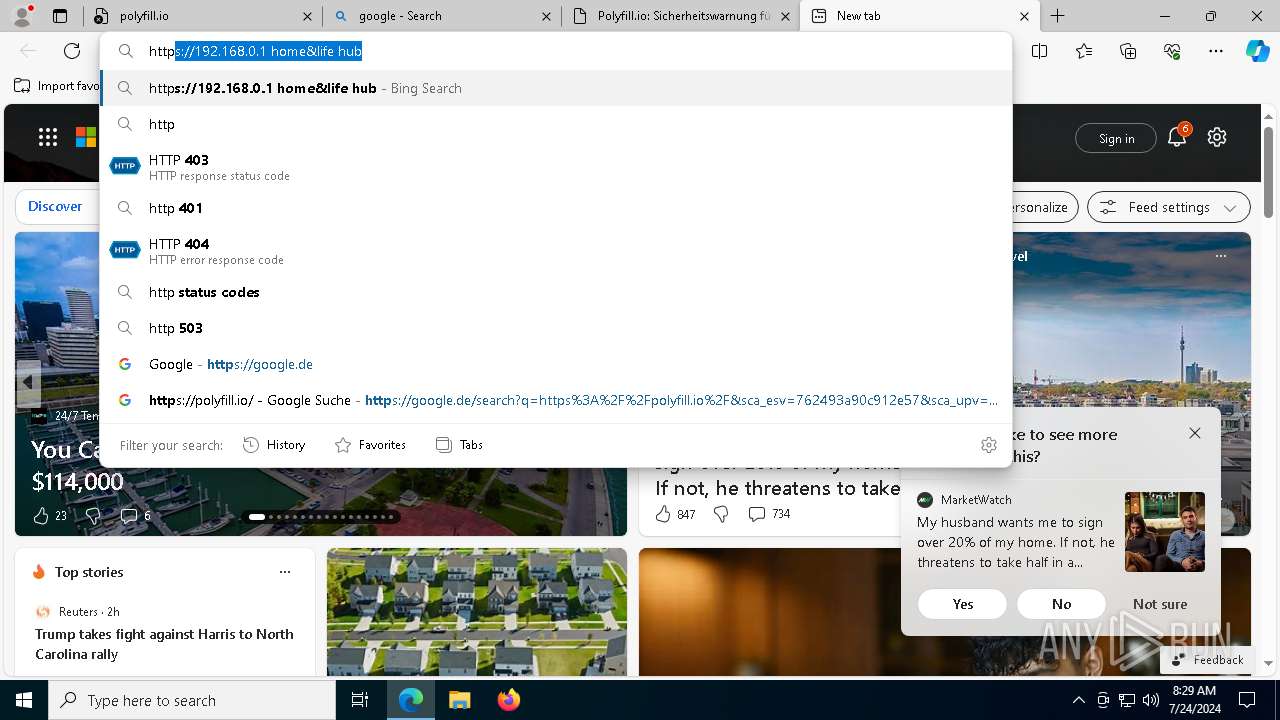Open the notifications bell icon
Image resolution: width=1280 pixels, height=720 pixels.
click(1177, 137)
